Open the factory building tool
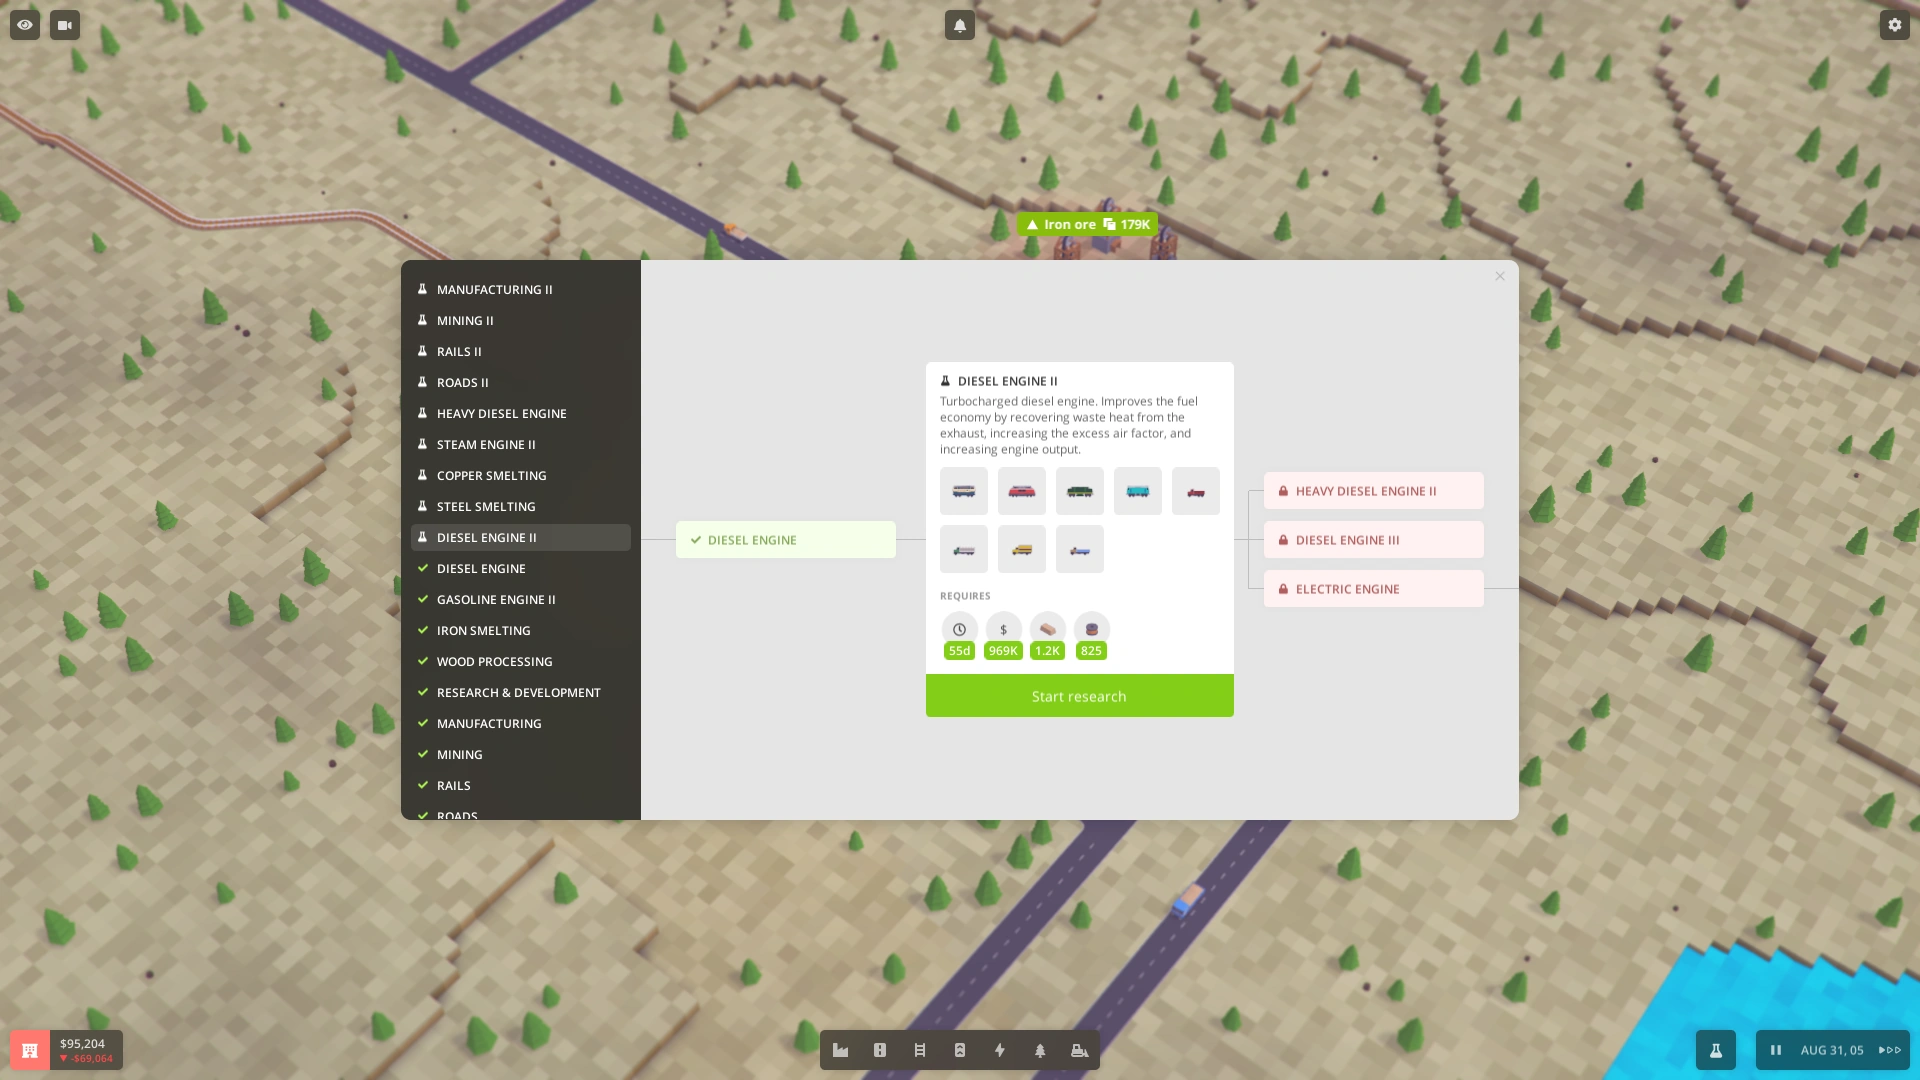The image size is (1920, 1080). (x=840, y=1050)
